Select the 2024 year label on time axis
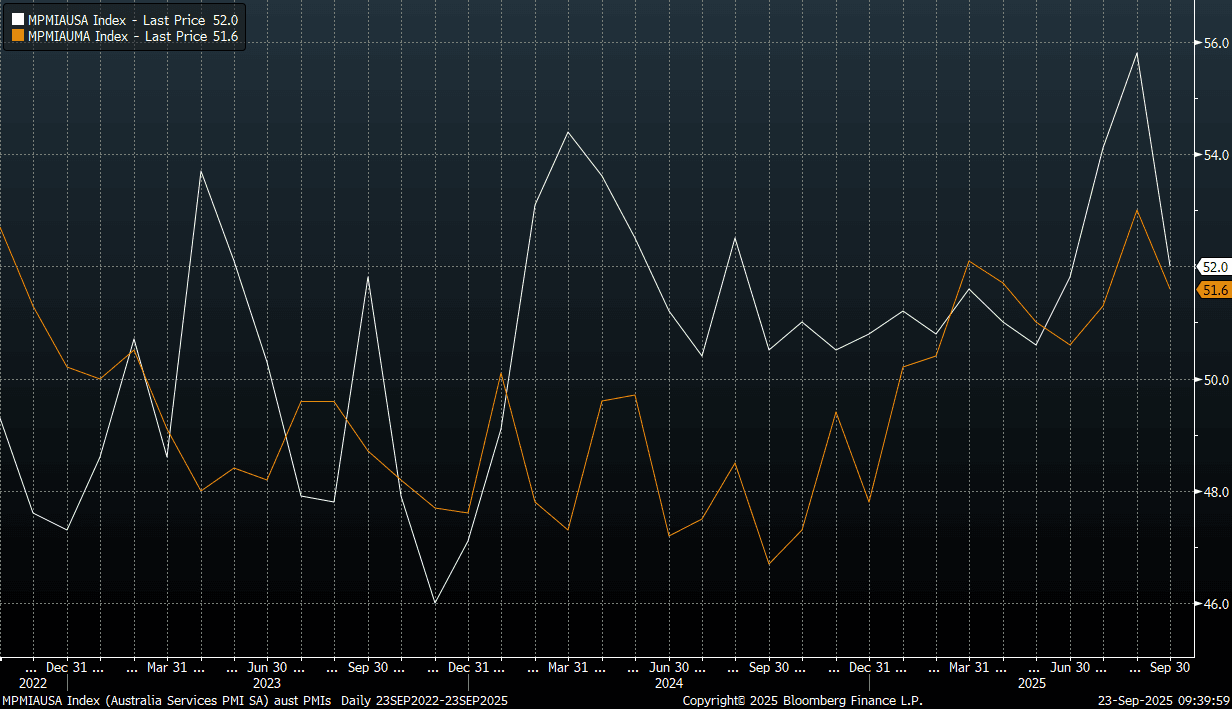Viewport: 1232px width, 709px height. pyautogui.click(x=668, y=683)
